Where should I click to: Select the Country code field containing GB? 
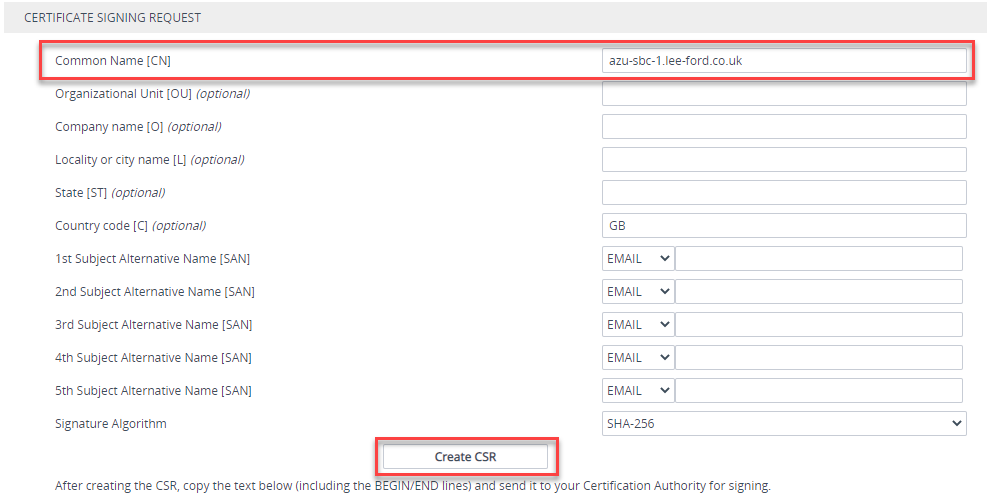click(x=784, y=225)
